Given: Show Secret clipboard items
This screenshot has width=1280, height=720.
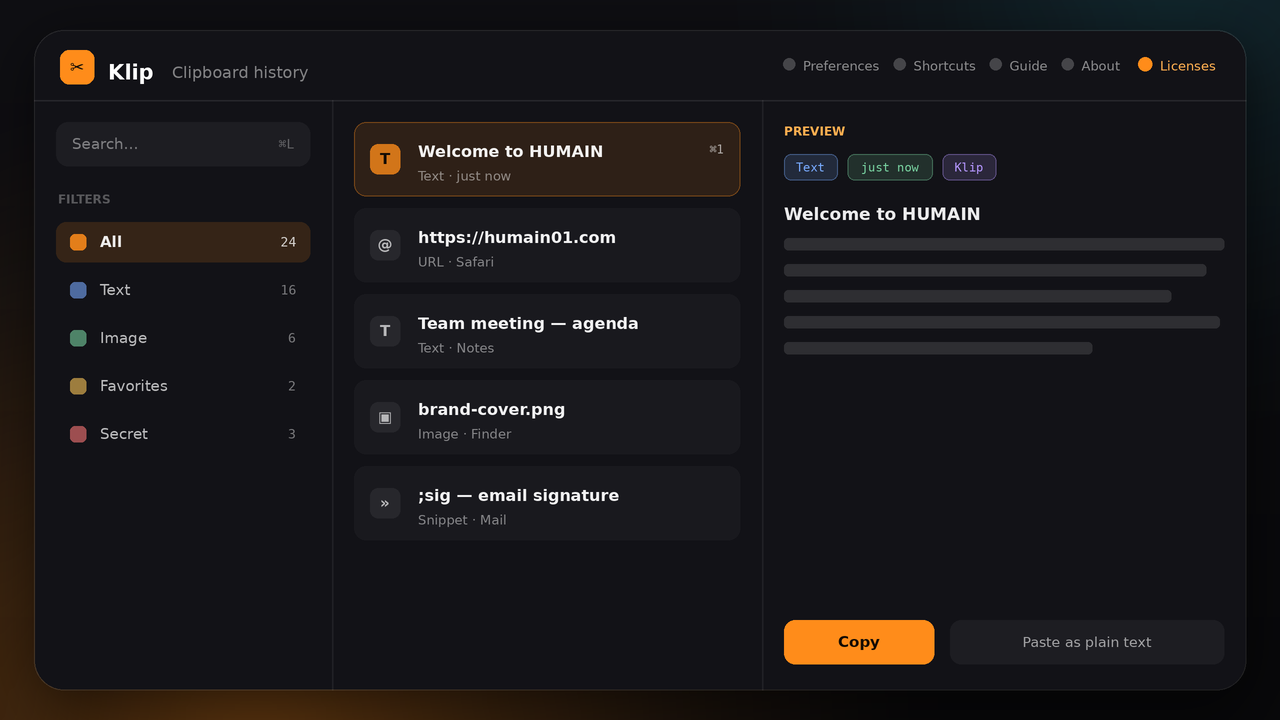Looking at the screenshot, I should (183, 434).
